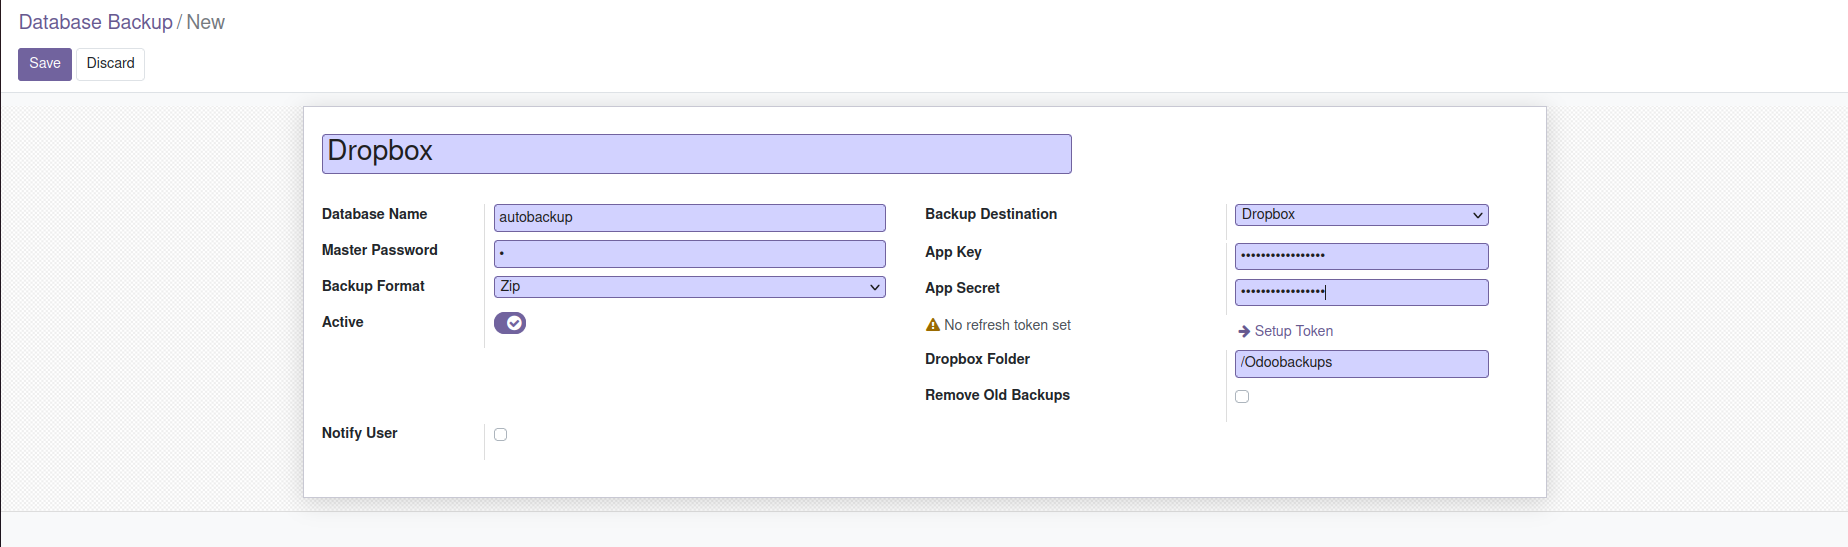Open the Setup Token link
This screenshot has width=1848, height=547.
[x=1293, y=331]
